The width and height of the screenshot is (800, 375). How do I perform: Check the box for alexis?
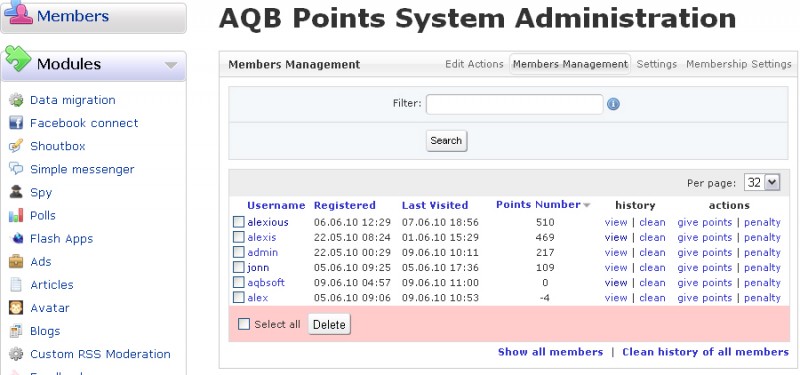point(239,237)
